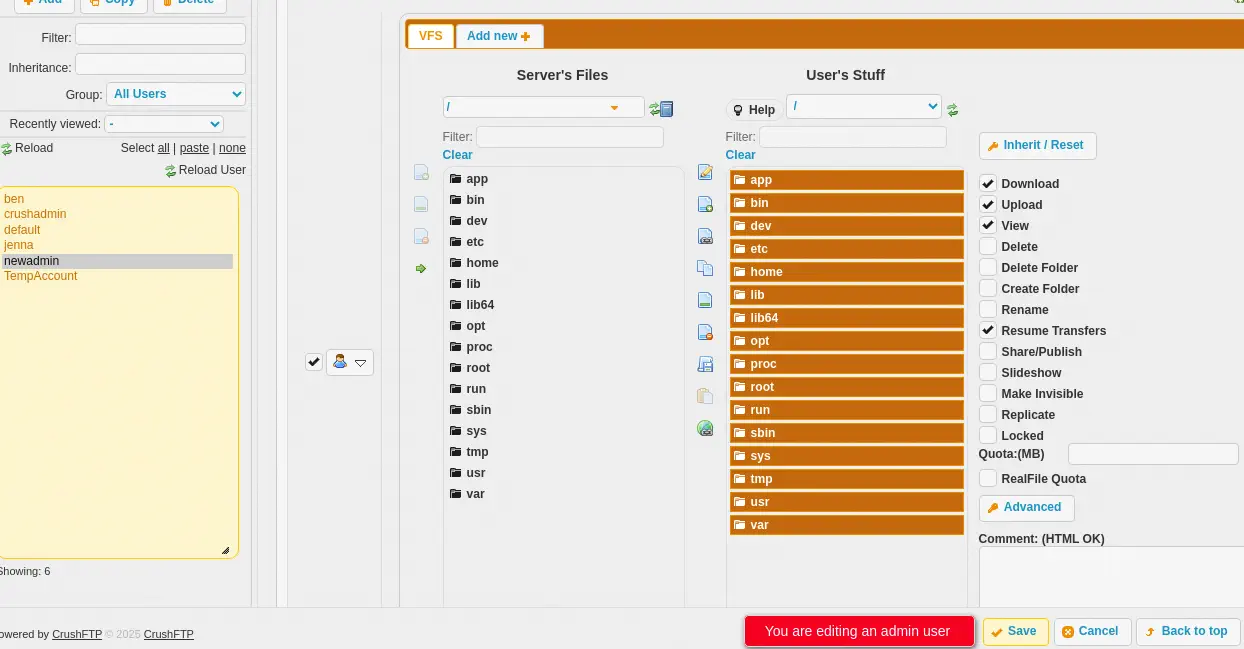
Task: Open the User's Stuff path dropdown
Action: [864, 106]
